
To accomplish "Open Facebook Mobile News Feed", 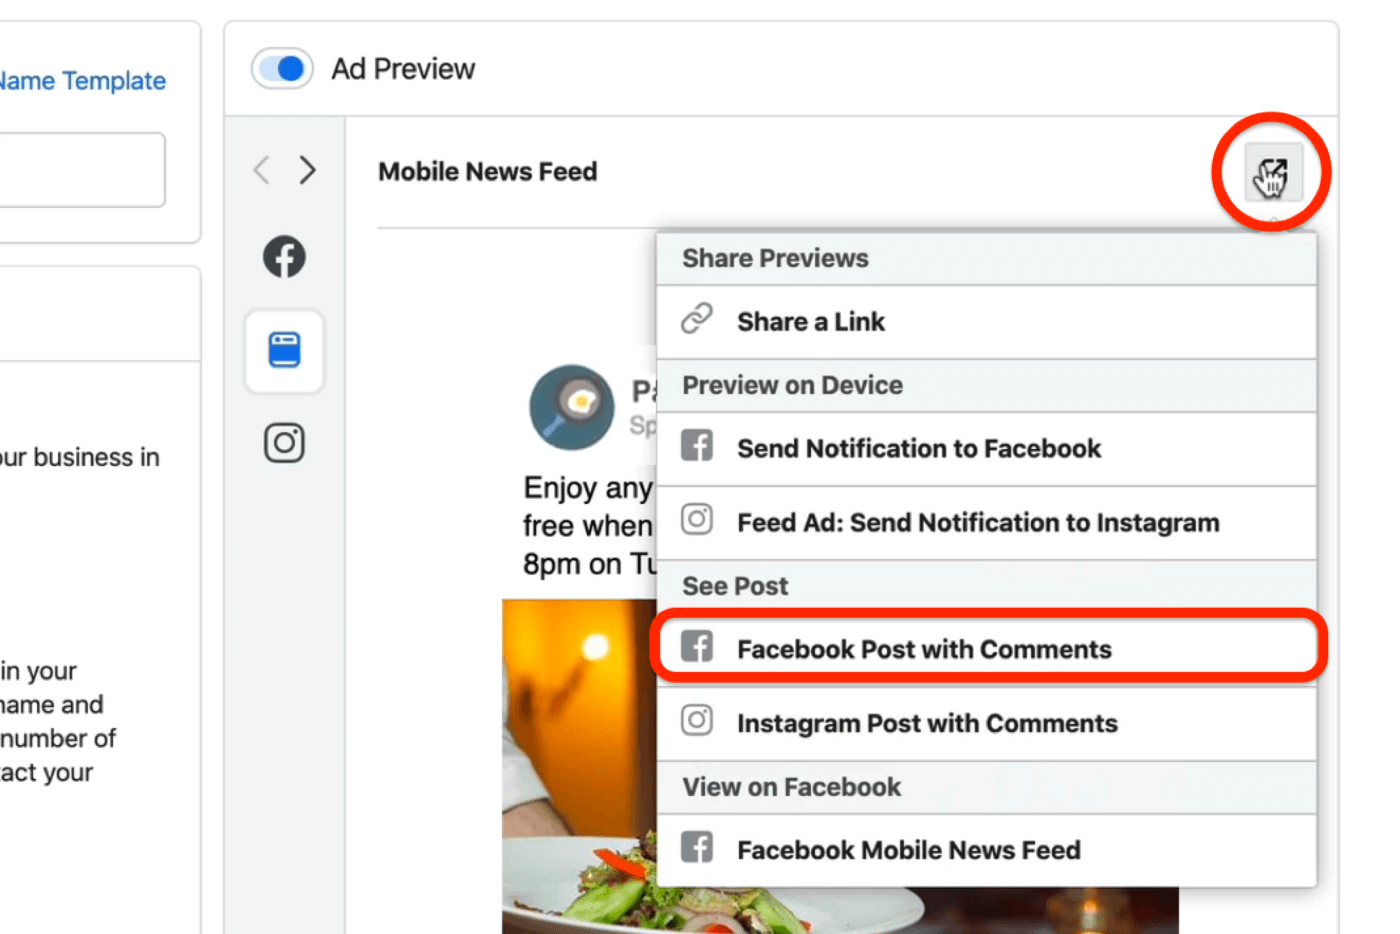I will pos(986,850).
